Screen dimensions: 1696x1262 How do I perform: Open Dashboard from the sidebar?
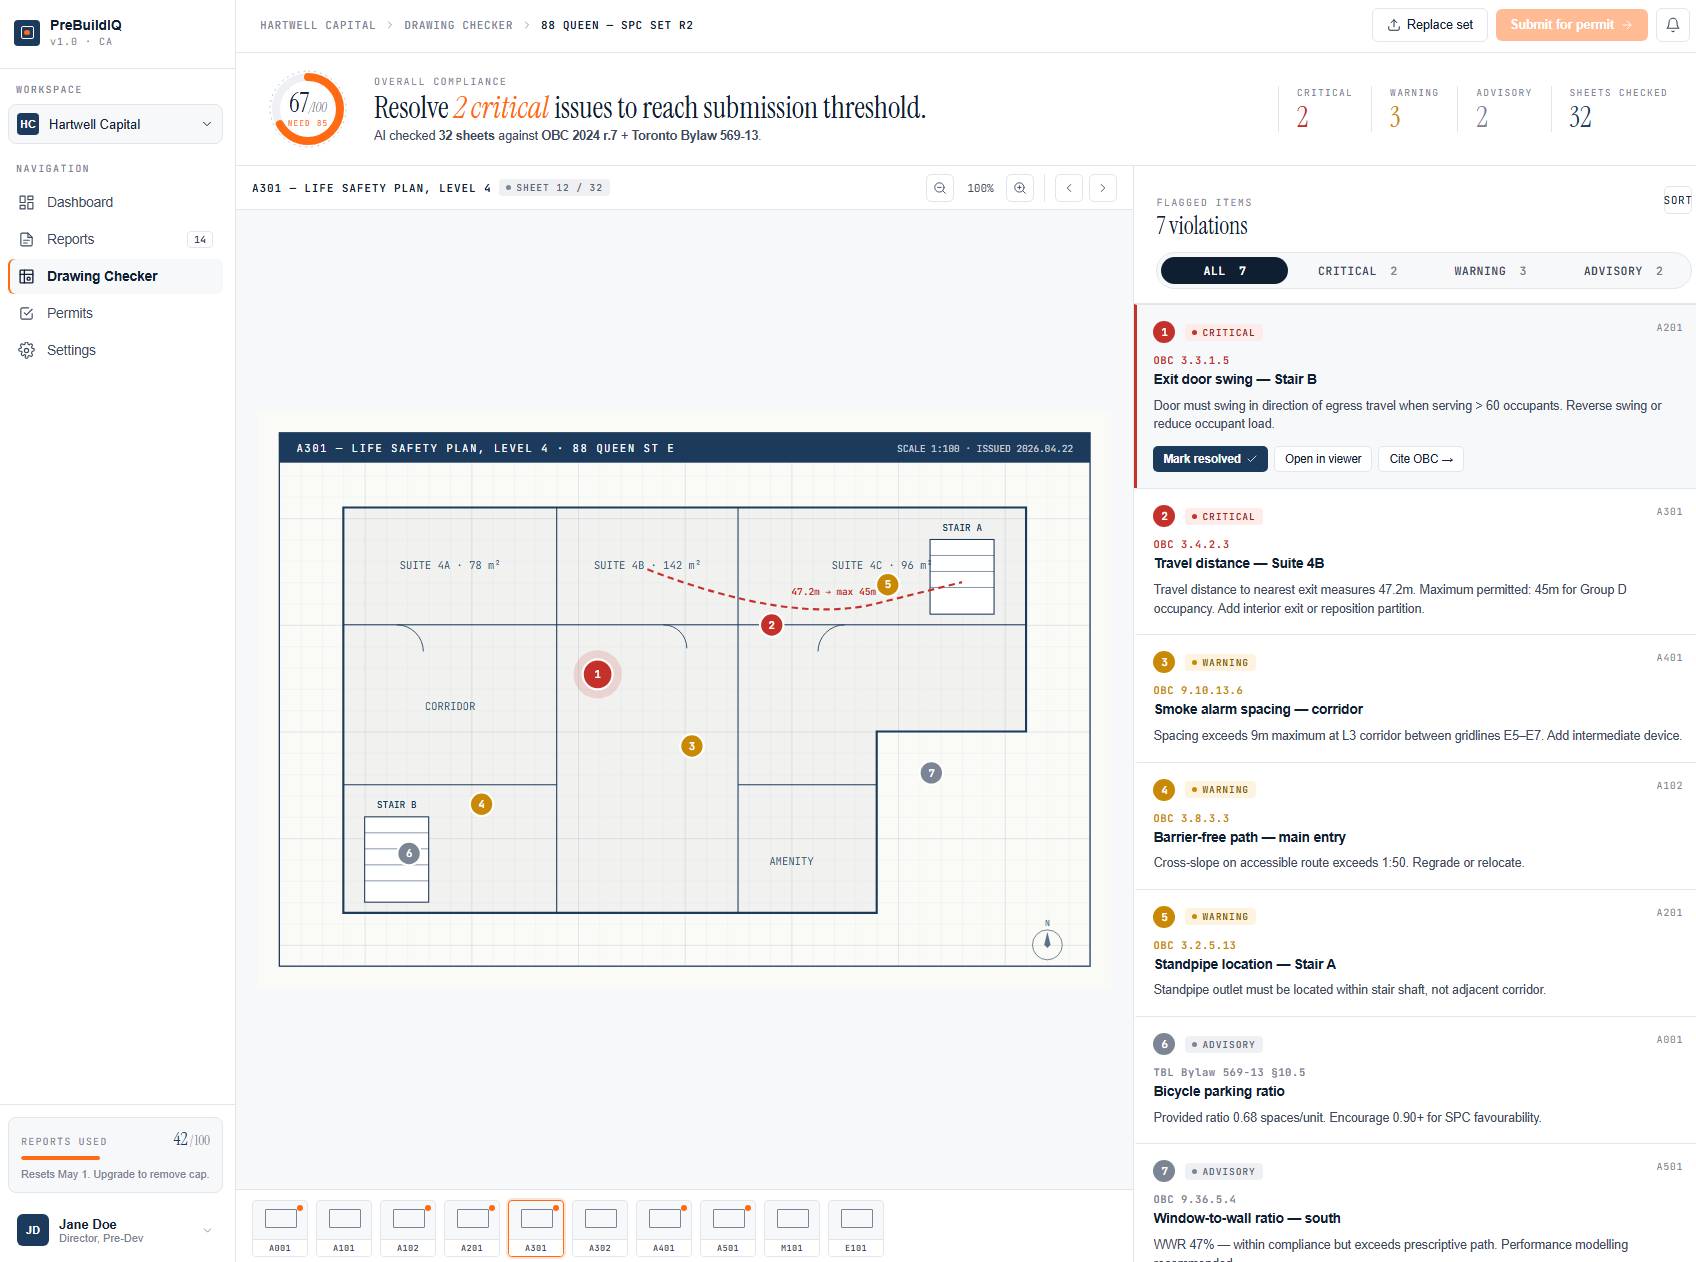(80, 202)
